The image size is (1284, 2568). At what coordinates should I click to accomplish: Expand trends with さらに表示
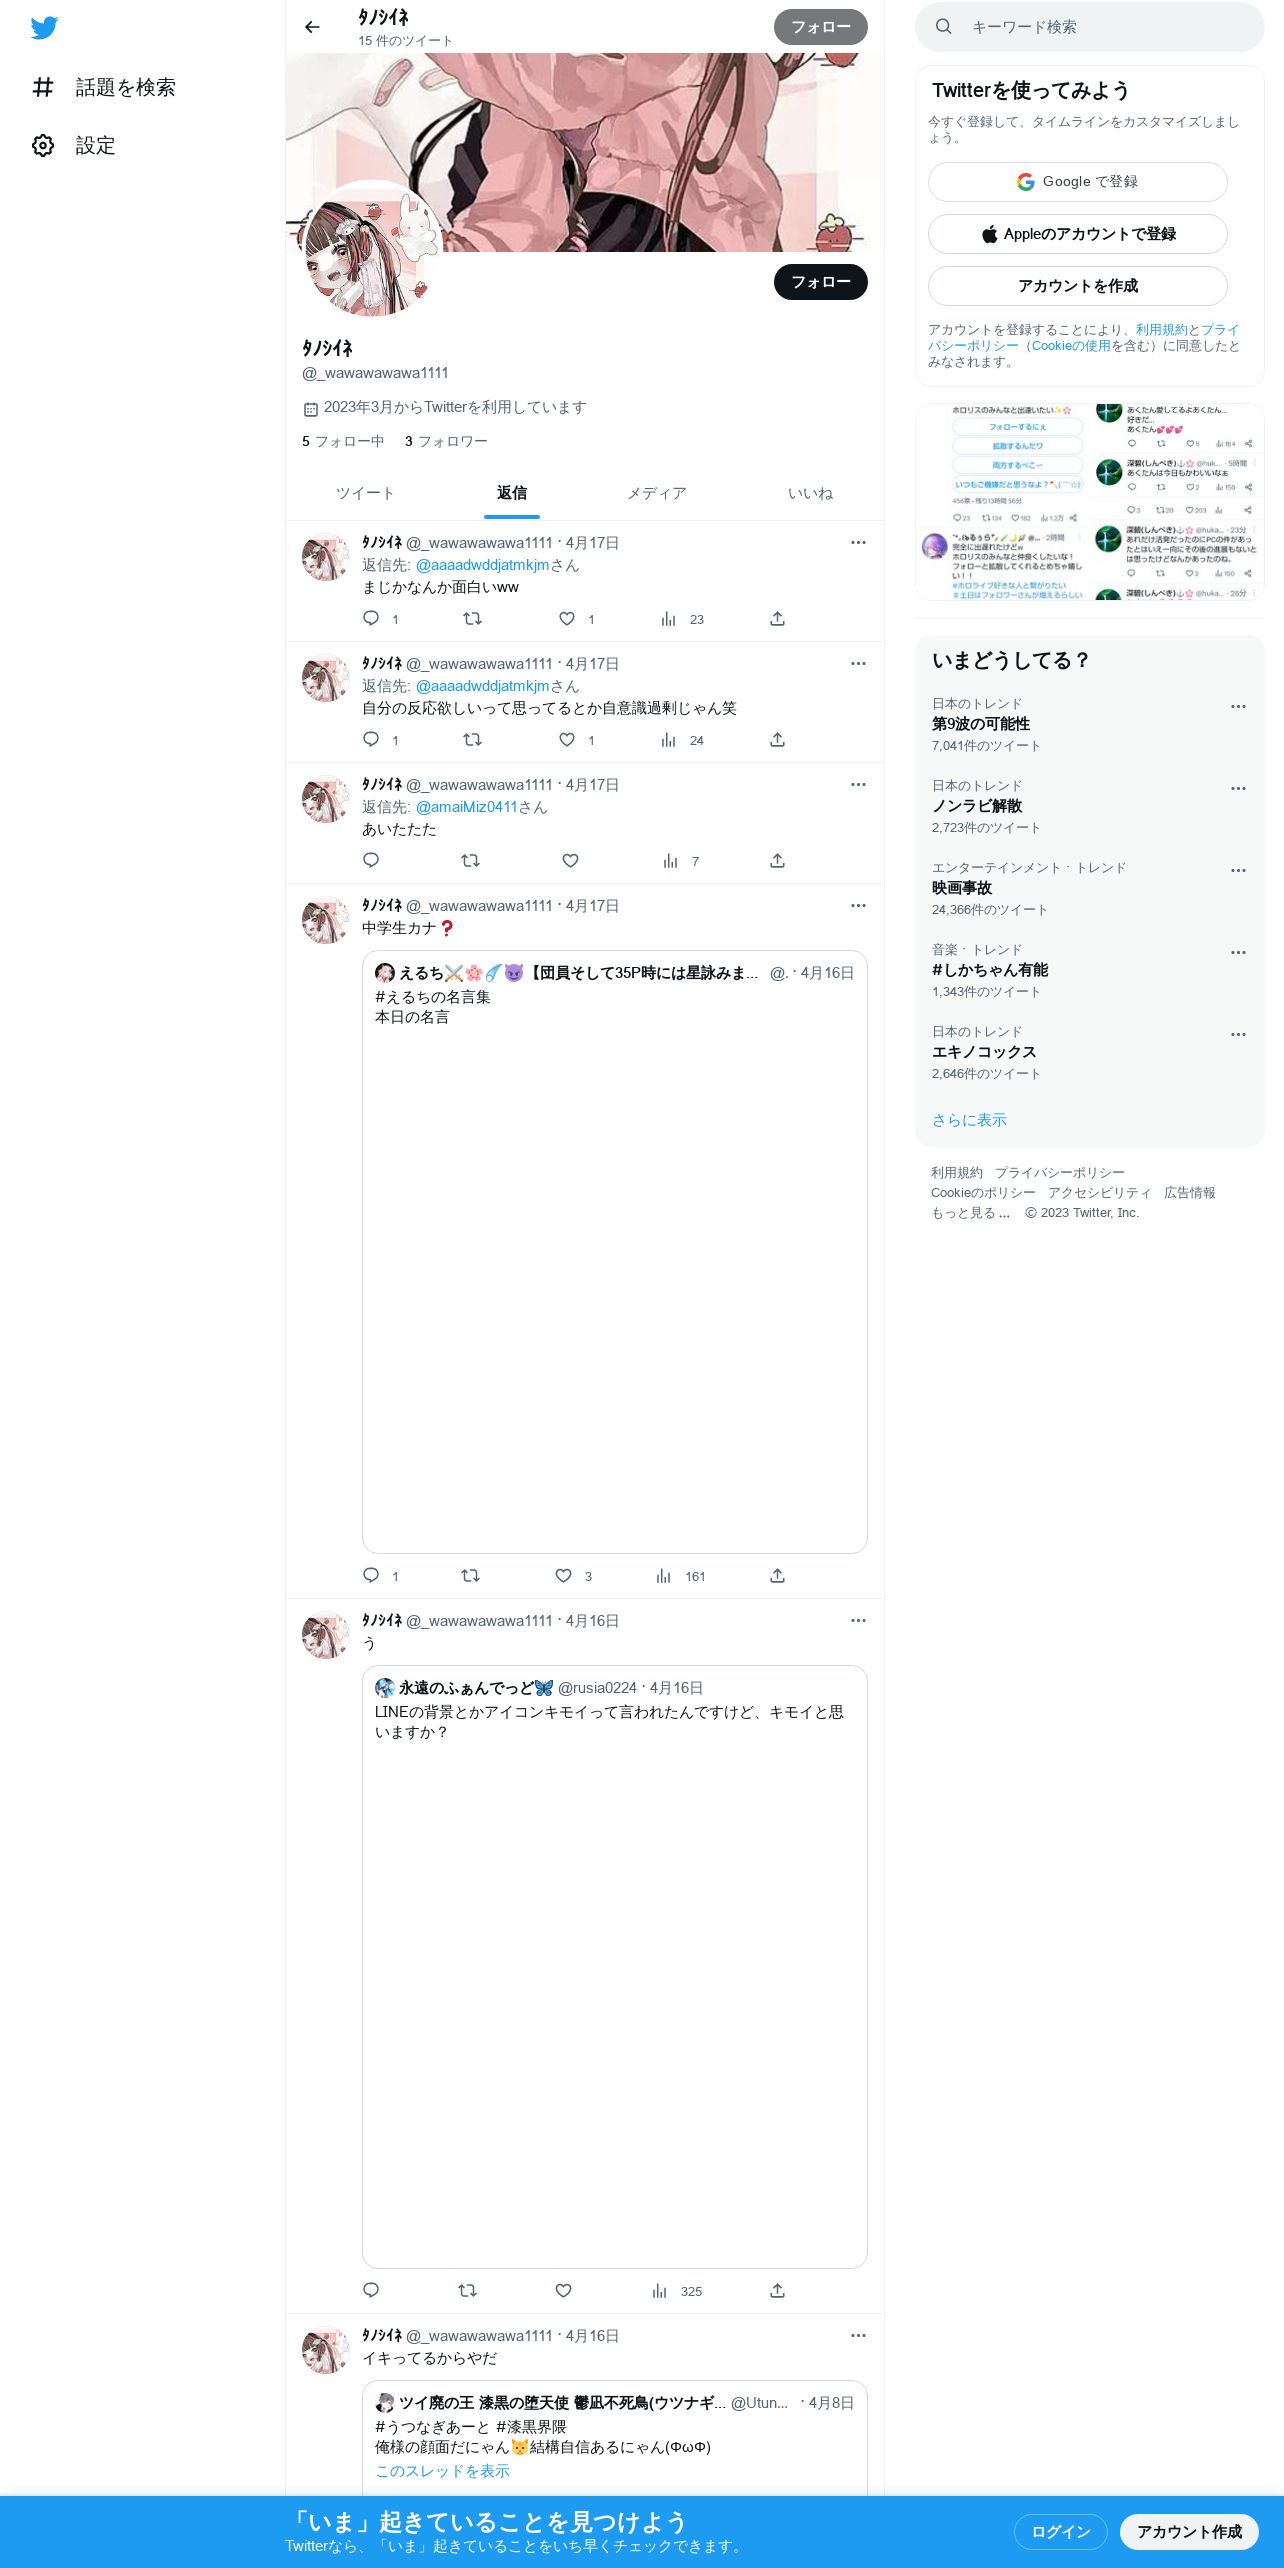(969, 1120)
